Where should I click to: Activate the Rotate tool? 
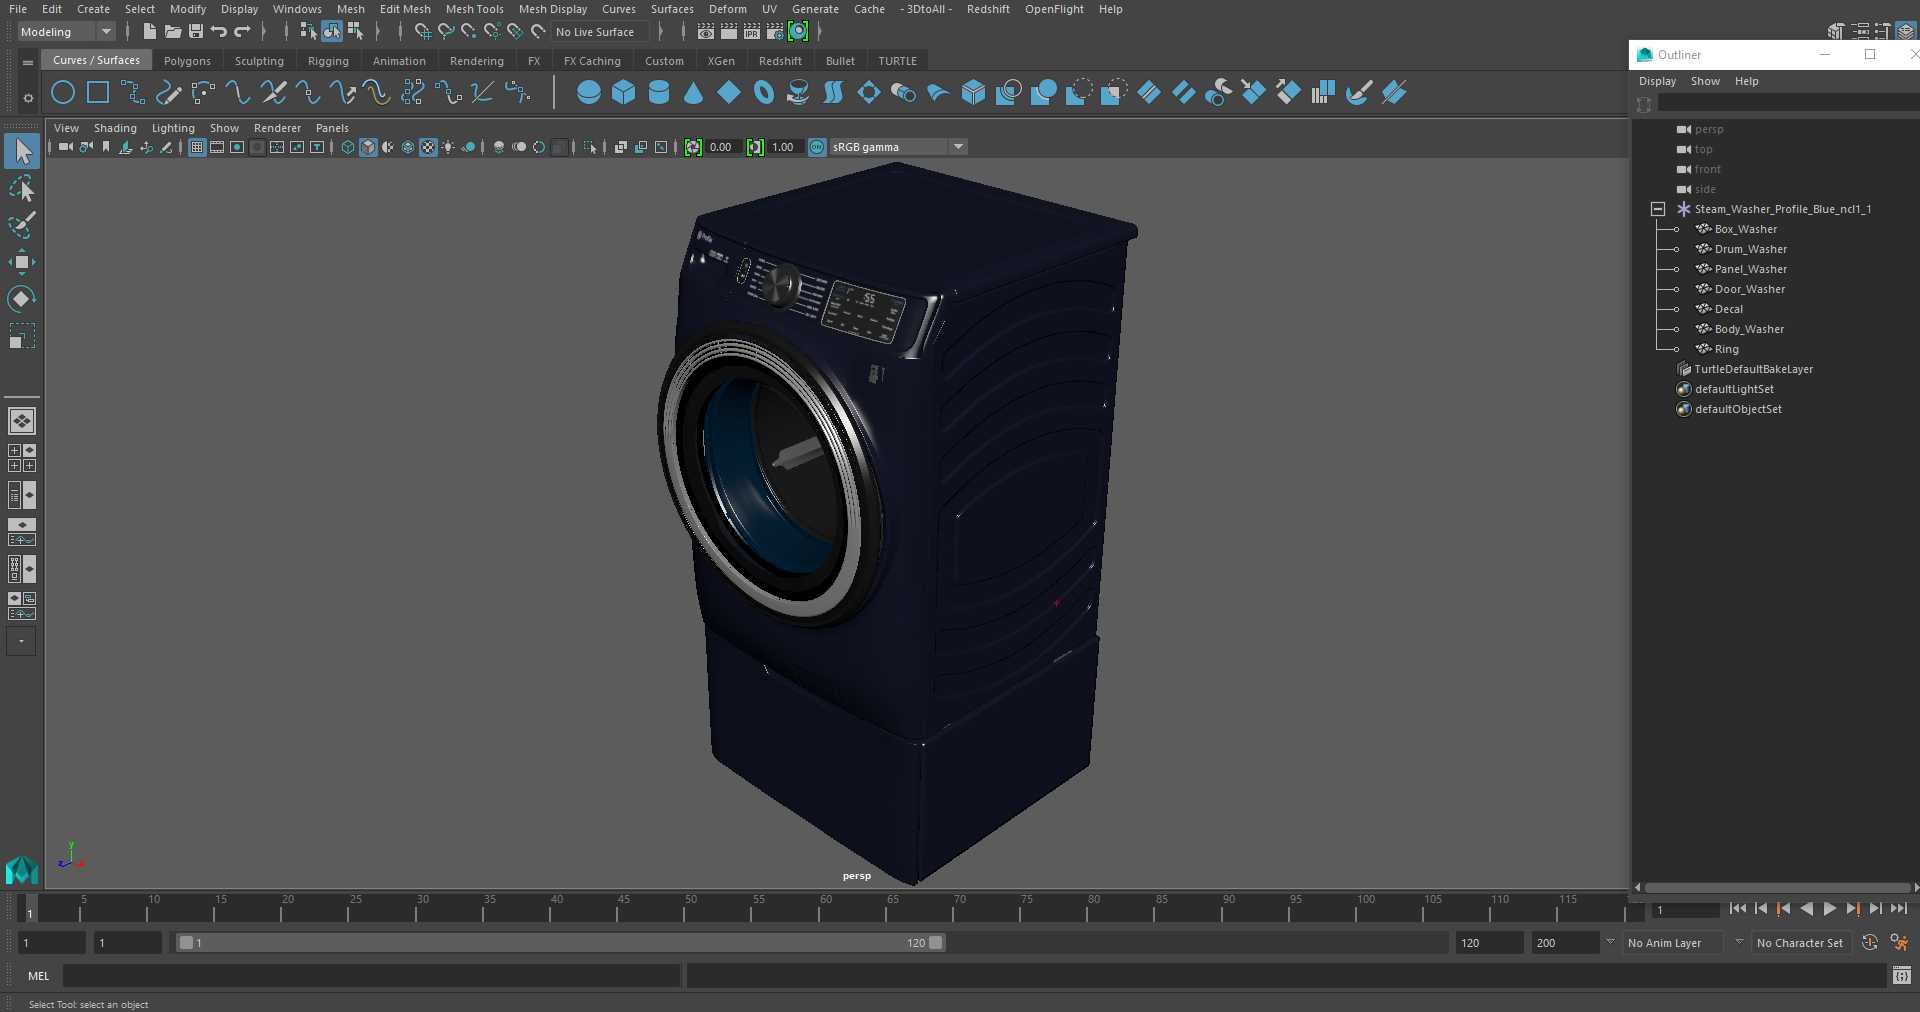(x=22, y=299)
